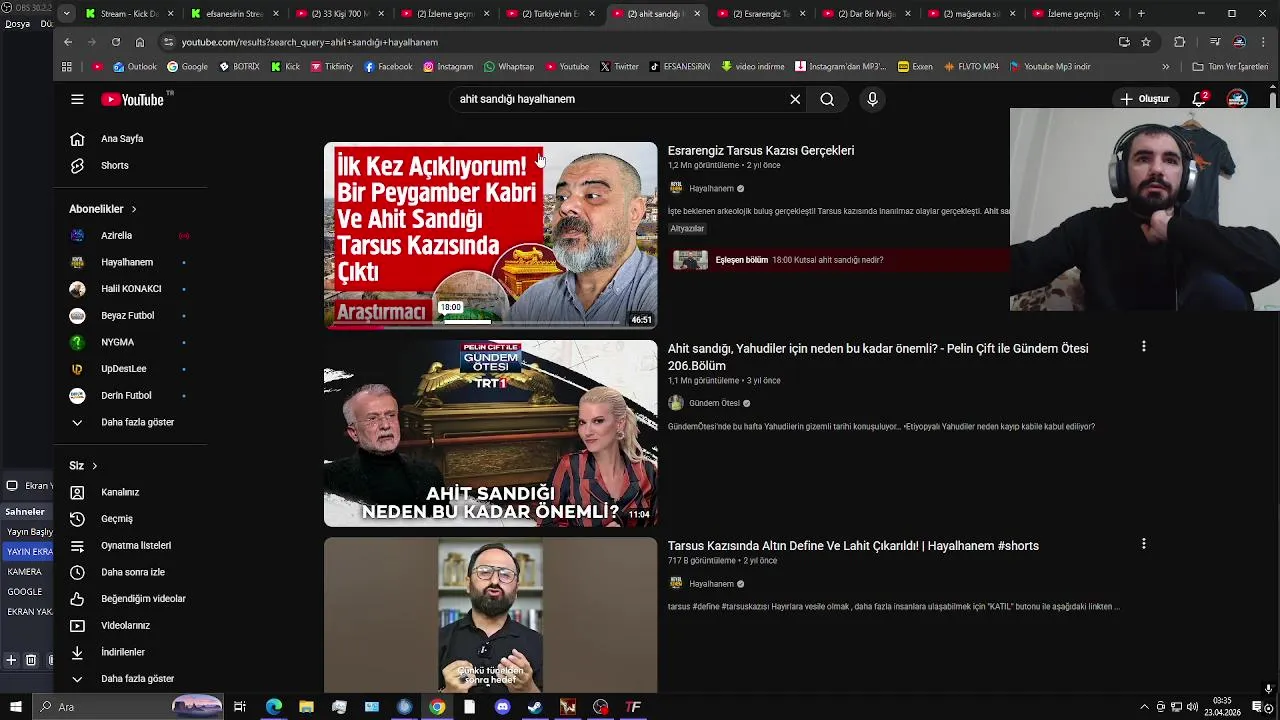Screen dimensions: 1280x720
Task: Bookmark this page with the star
Action: 1146,42
